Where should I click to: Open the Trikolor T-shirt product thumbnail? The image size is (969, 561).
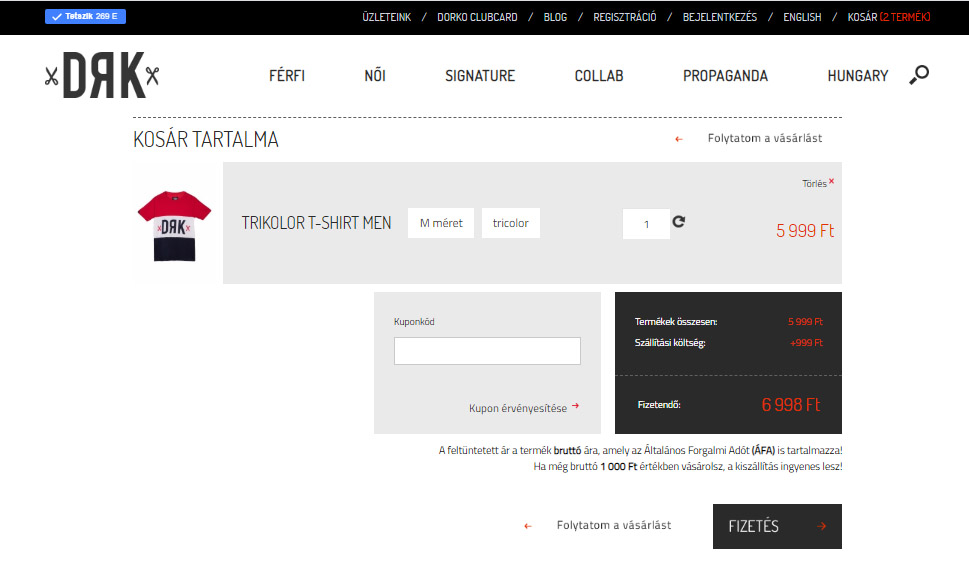tap(174, 224)
